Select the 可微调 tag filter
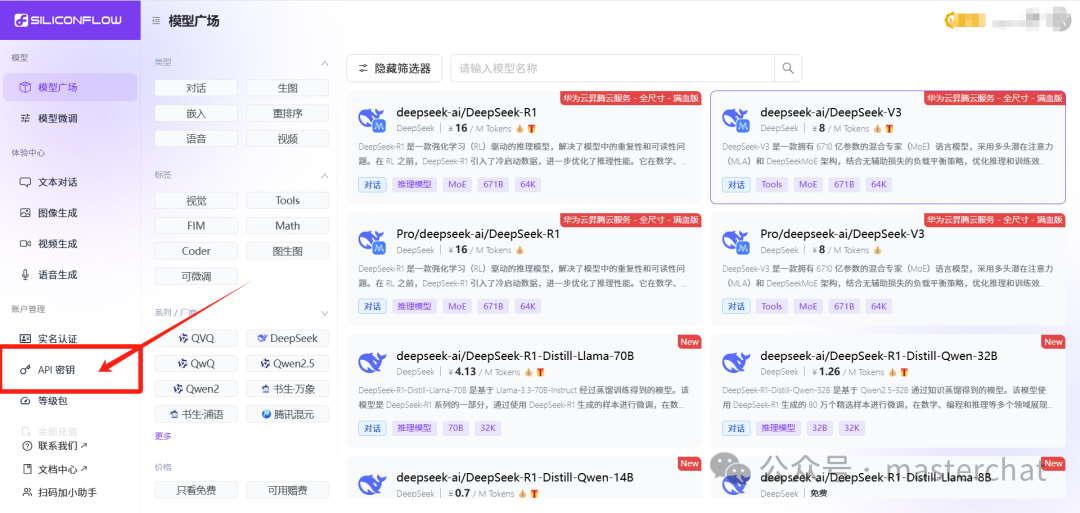Screen dimensions: 1080x513 coord(196,276)
